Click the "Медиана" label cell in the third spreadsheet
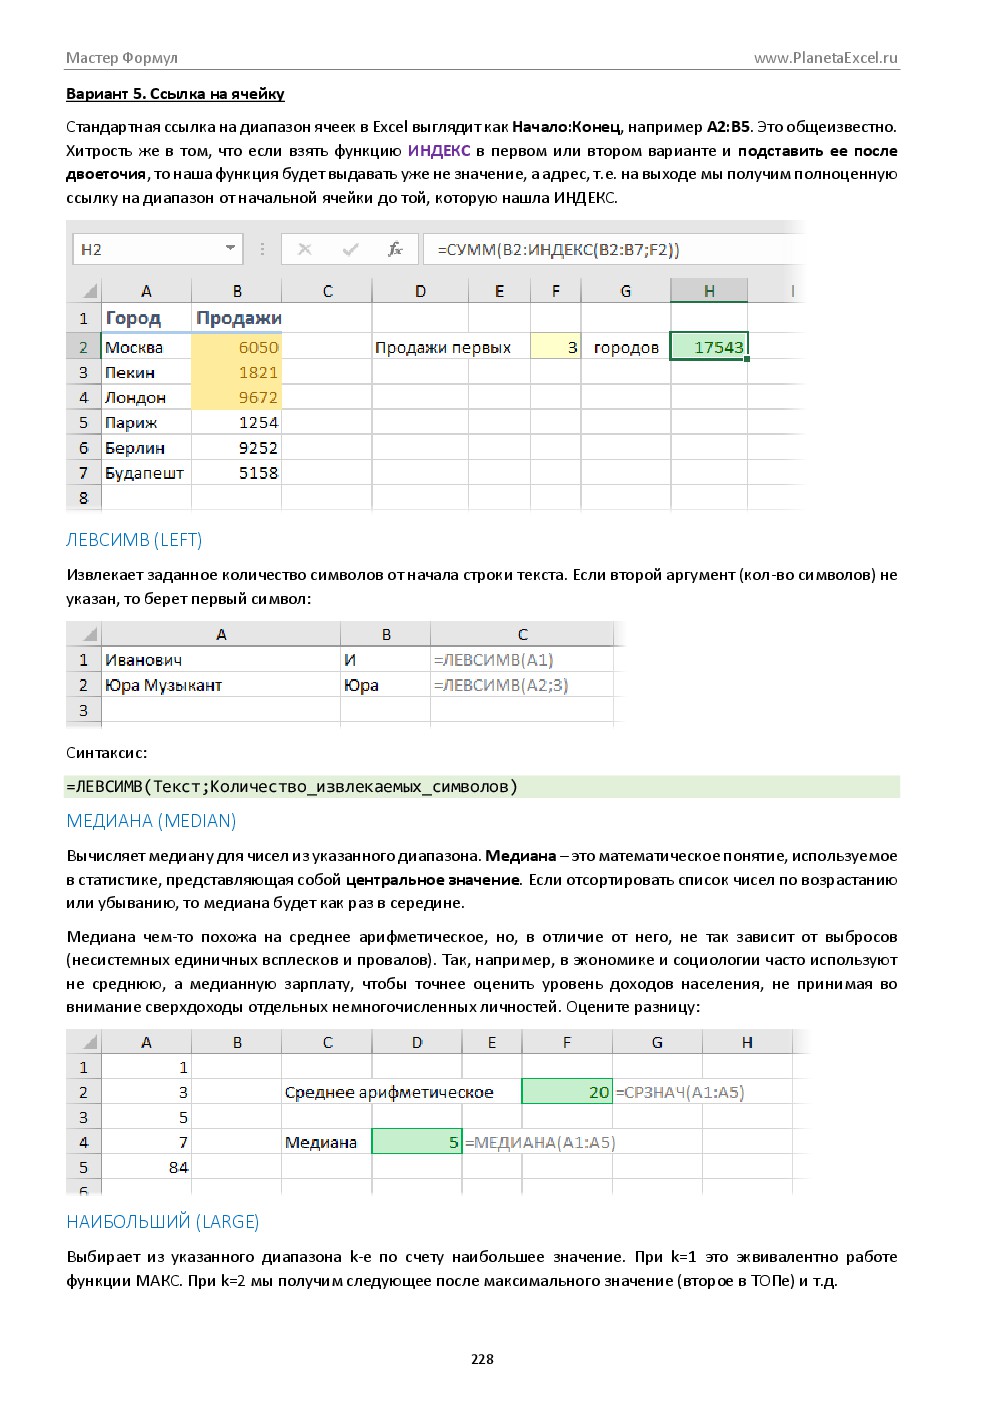The height and width of the screenshot is (1403, 992). coord(326,1142)
